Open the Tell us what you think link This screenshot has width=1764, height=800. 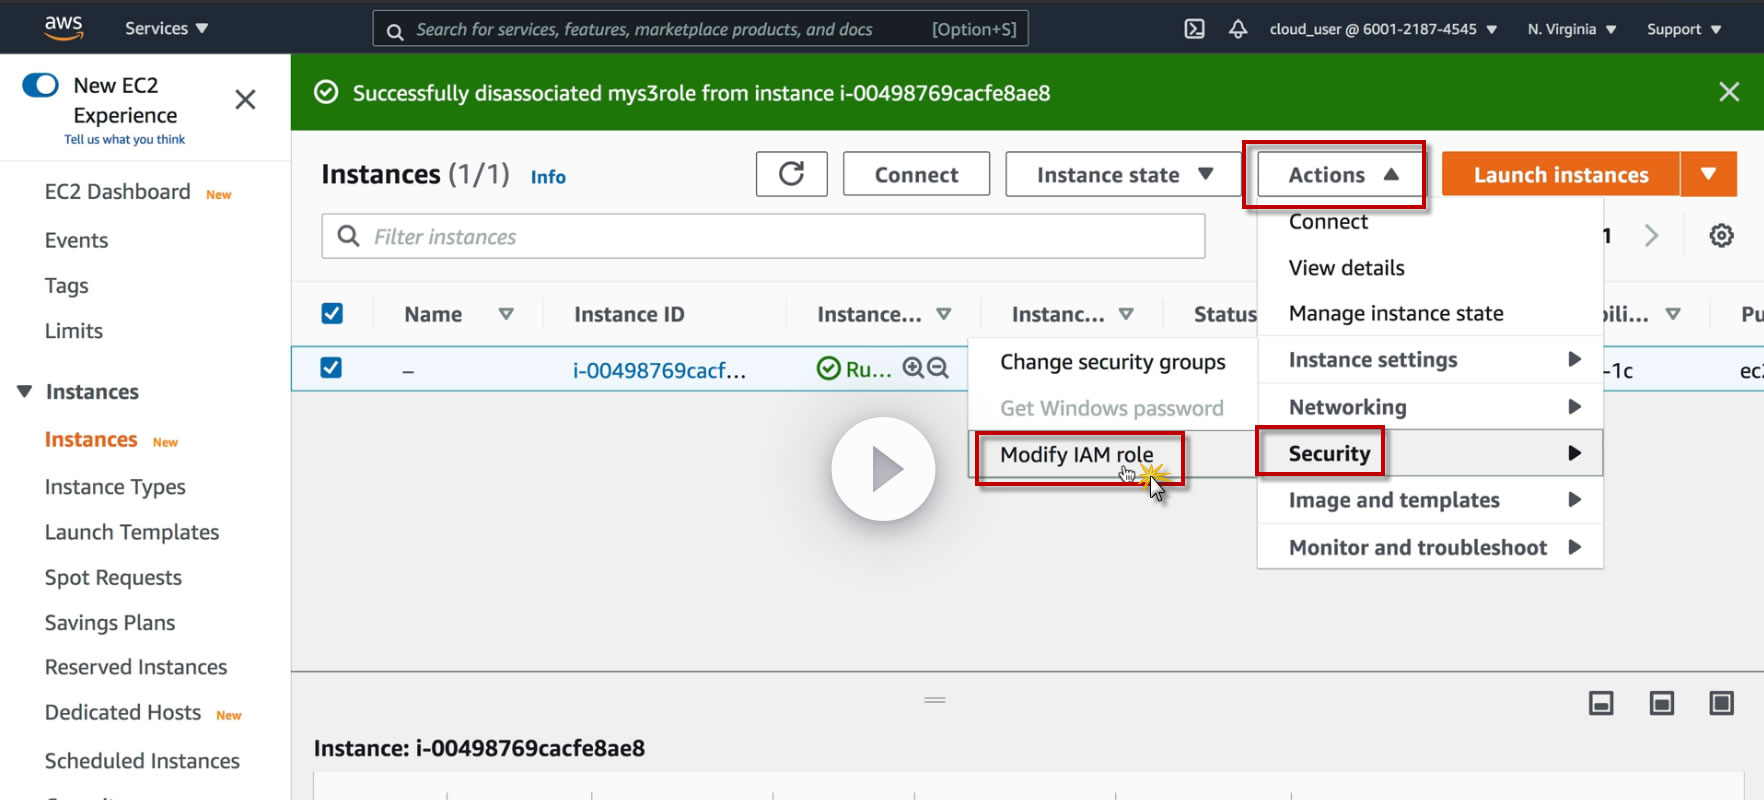(125, 140)
